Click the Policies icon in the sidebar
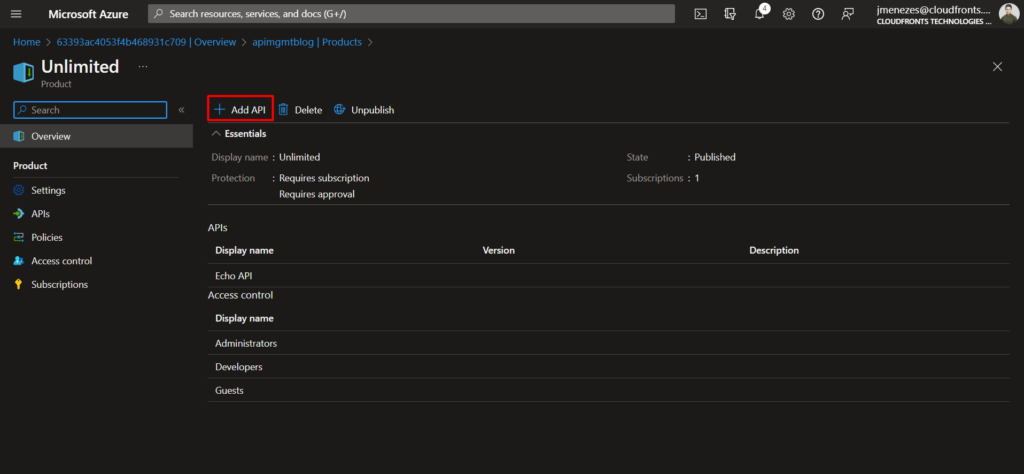This screenshot has height=474, width=1024. click(x=18, y=238)
